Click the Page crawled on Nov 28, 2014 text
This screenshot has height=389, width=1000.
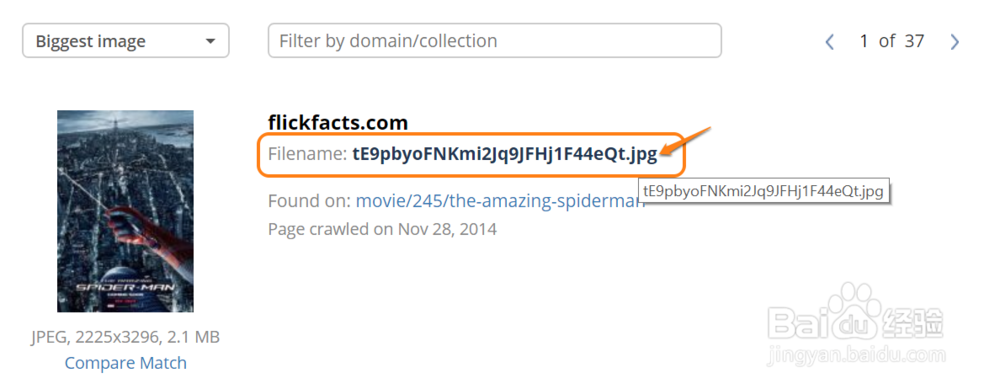point(382,228)
